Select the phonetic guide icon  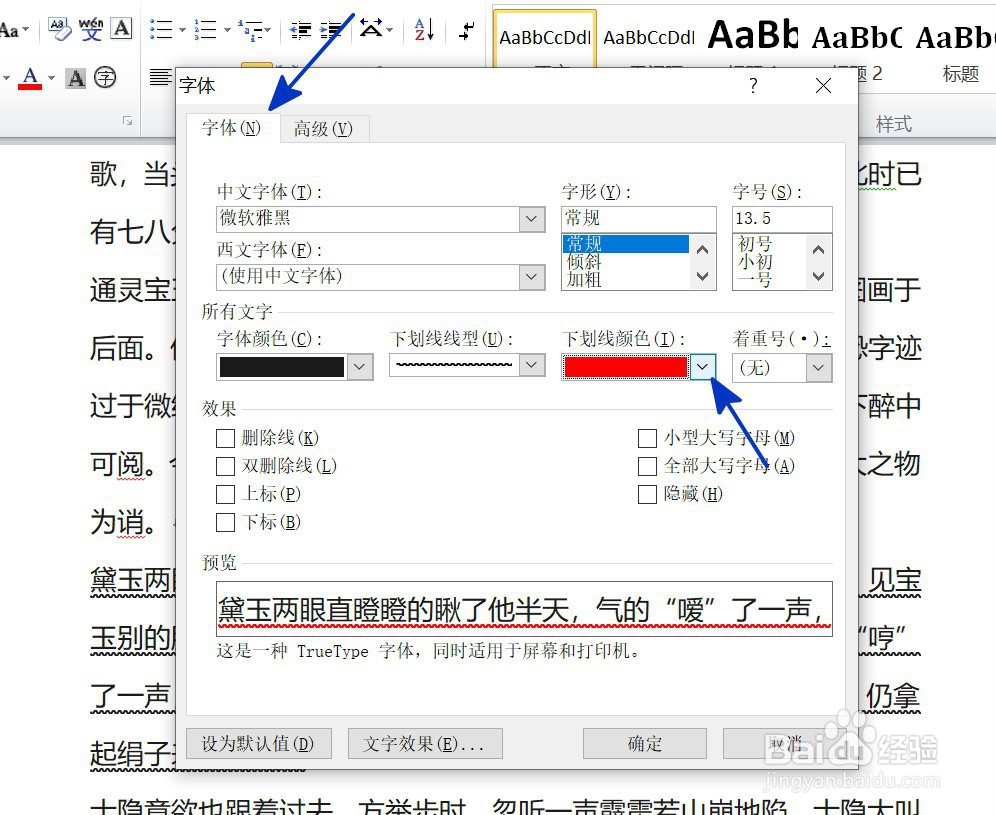pos(91,29)
